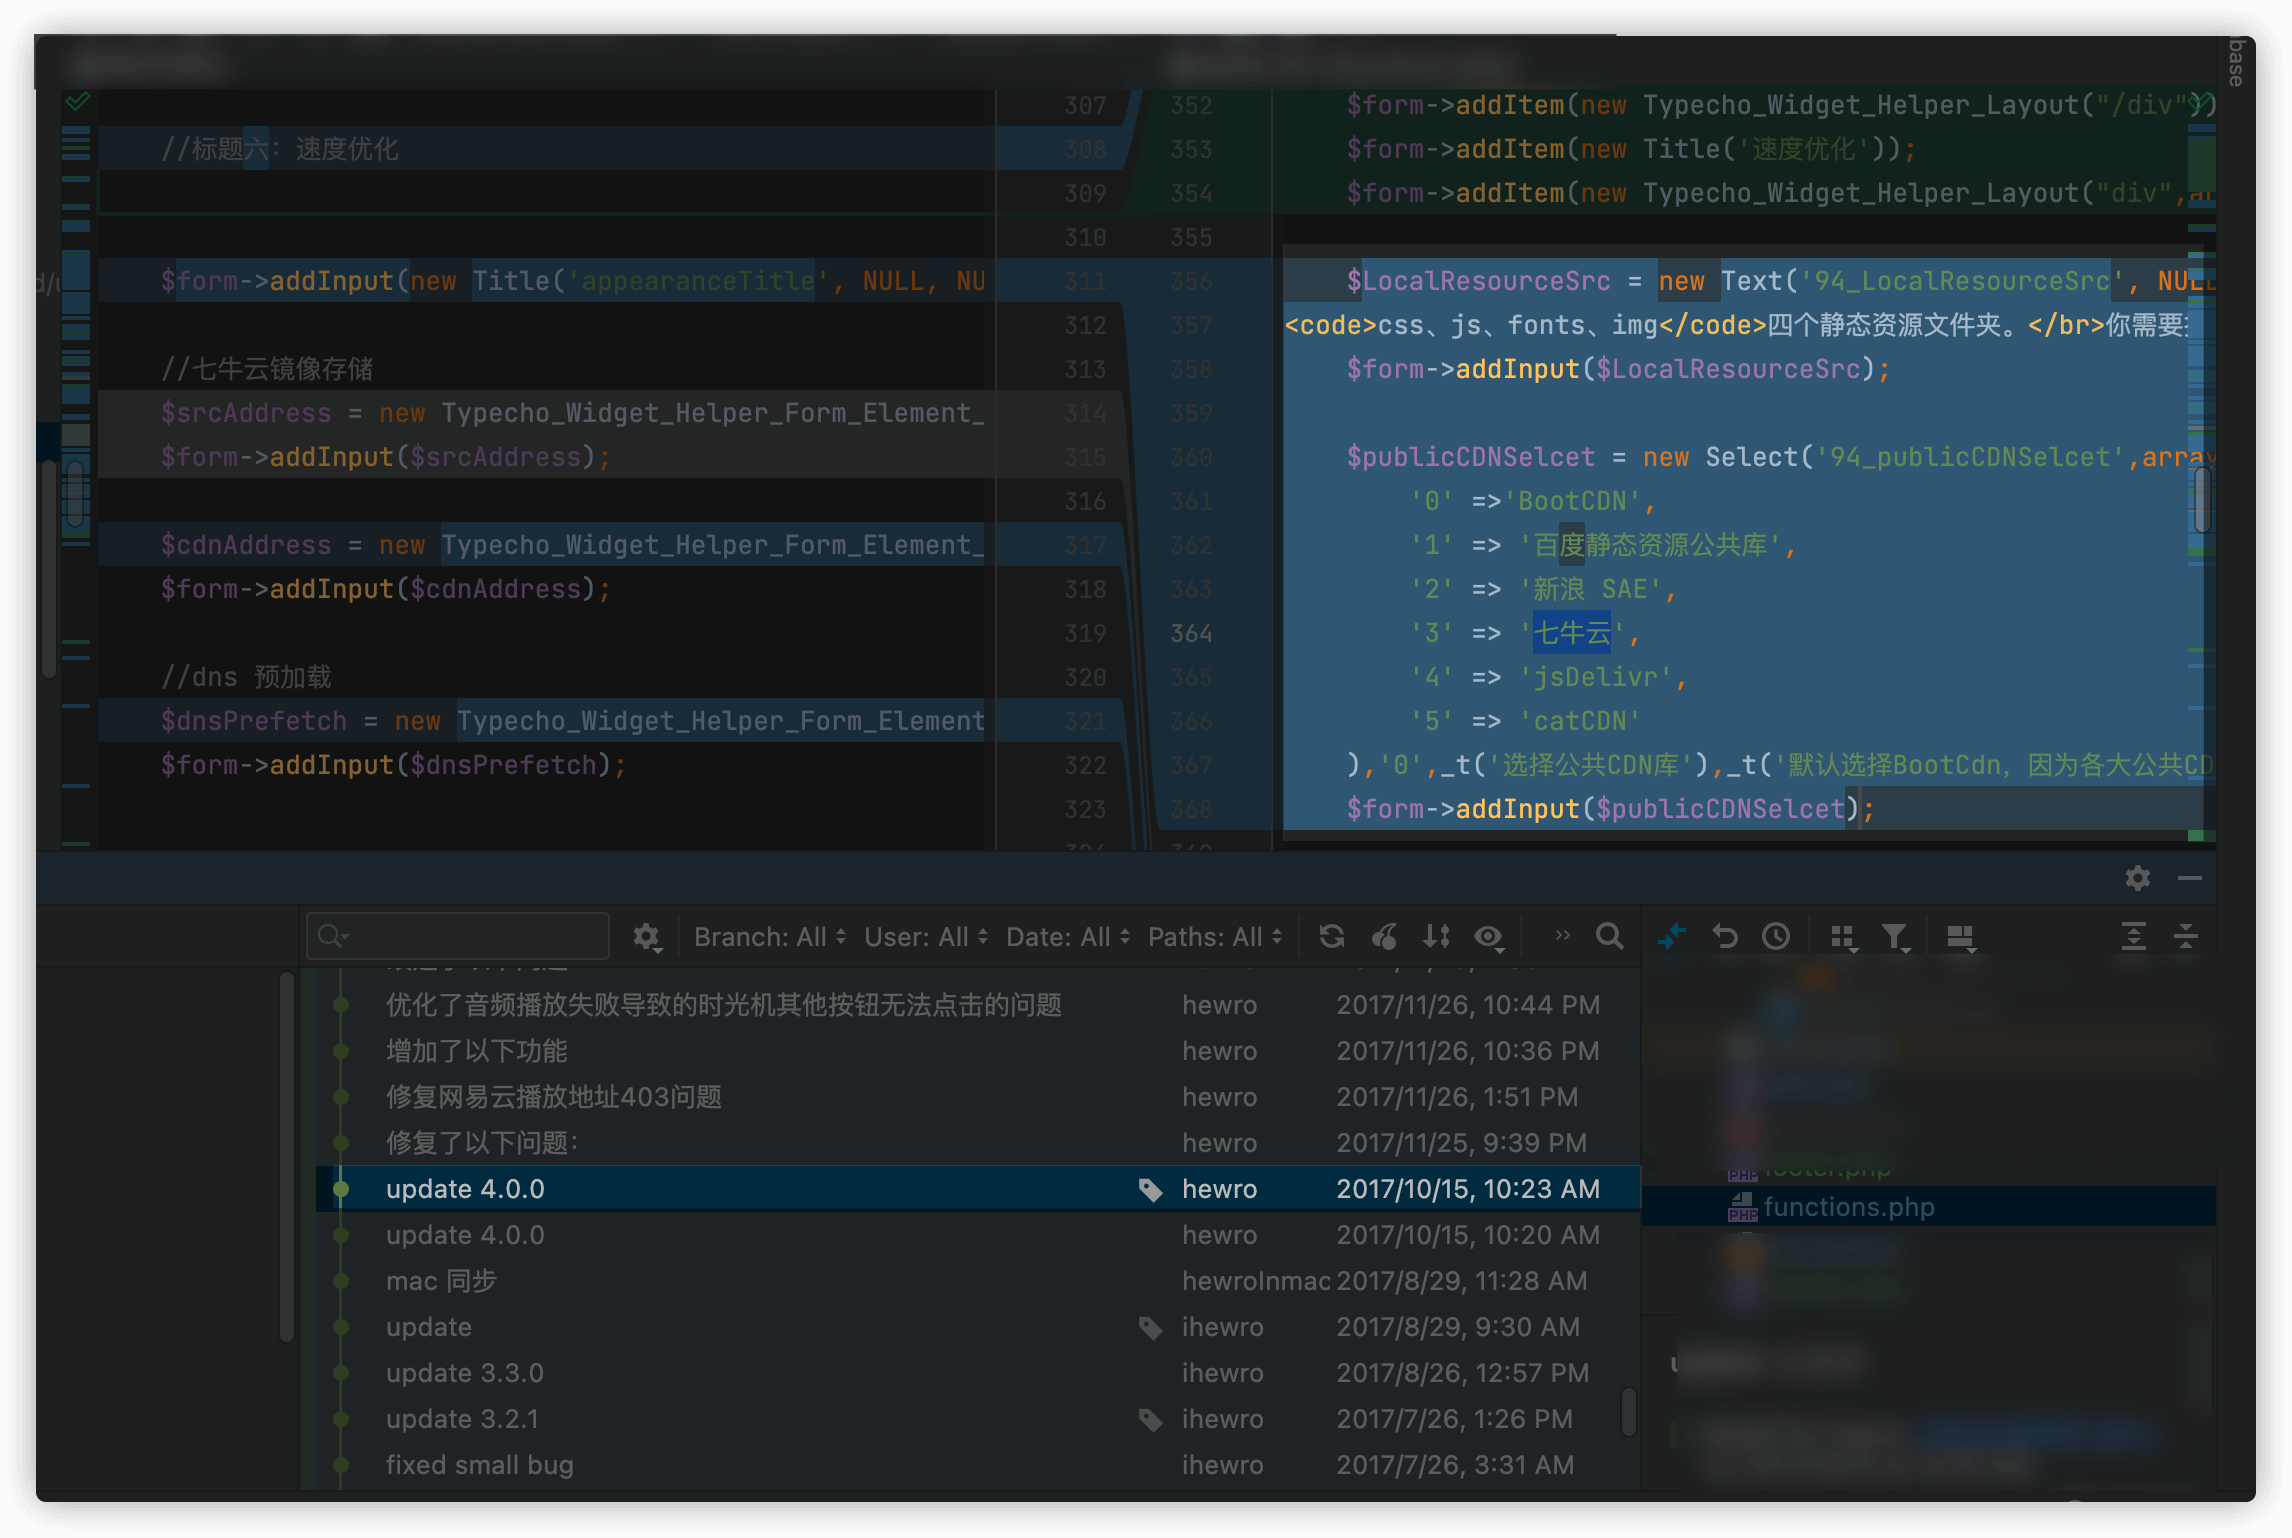2292x1538 pixels.
Task: Select the highlighted update 4.0.0 commit
Action: [978, 1189]
